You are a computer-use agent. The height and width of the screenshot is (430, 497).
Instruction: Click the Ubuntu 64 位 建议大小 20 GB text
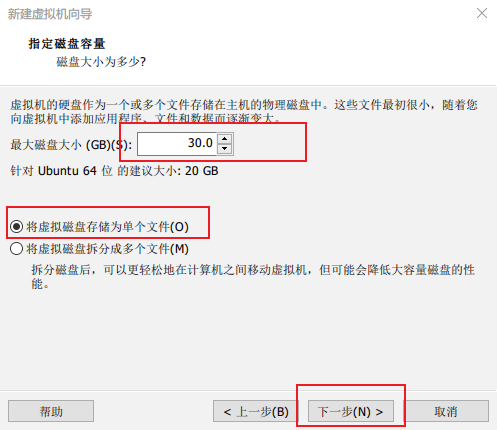(x=114, y=171)
